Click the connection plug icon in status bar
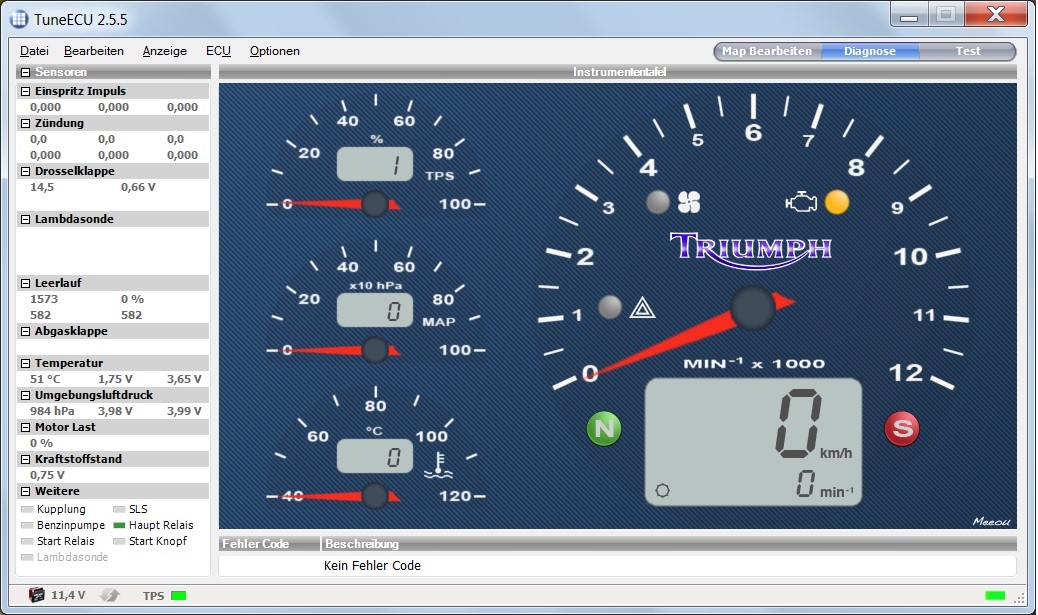This screenshot has width=1038, height=615. coord(110,595)
